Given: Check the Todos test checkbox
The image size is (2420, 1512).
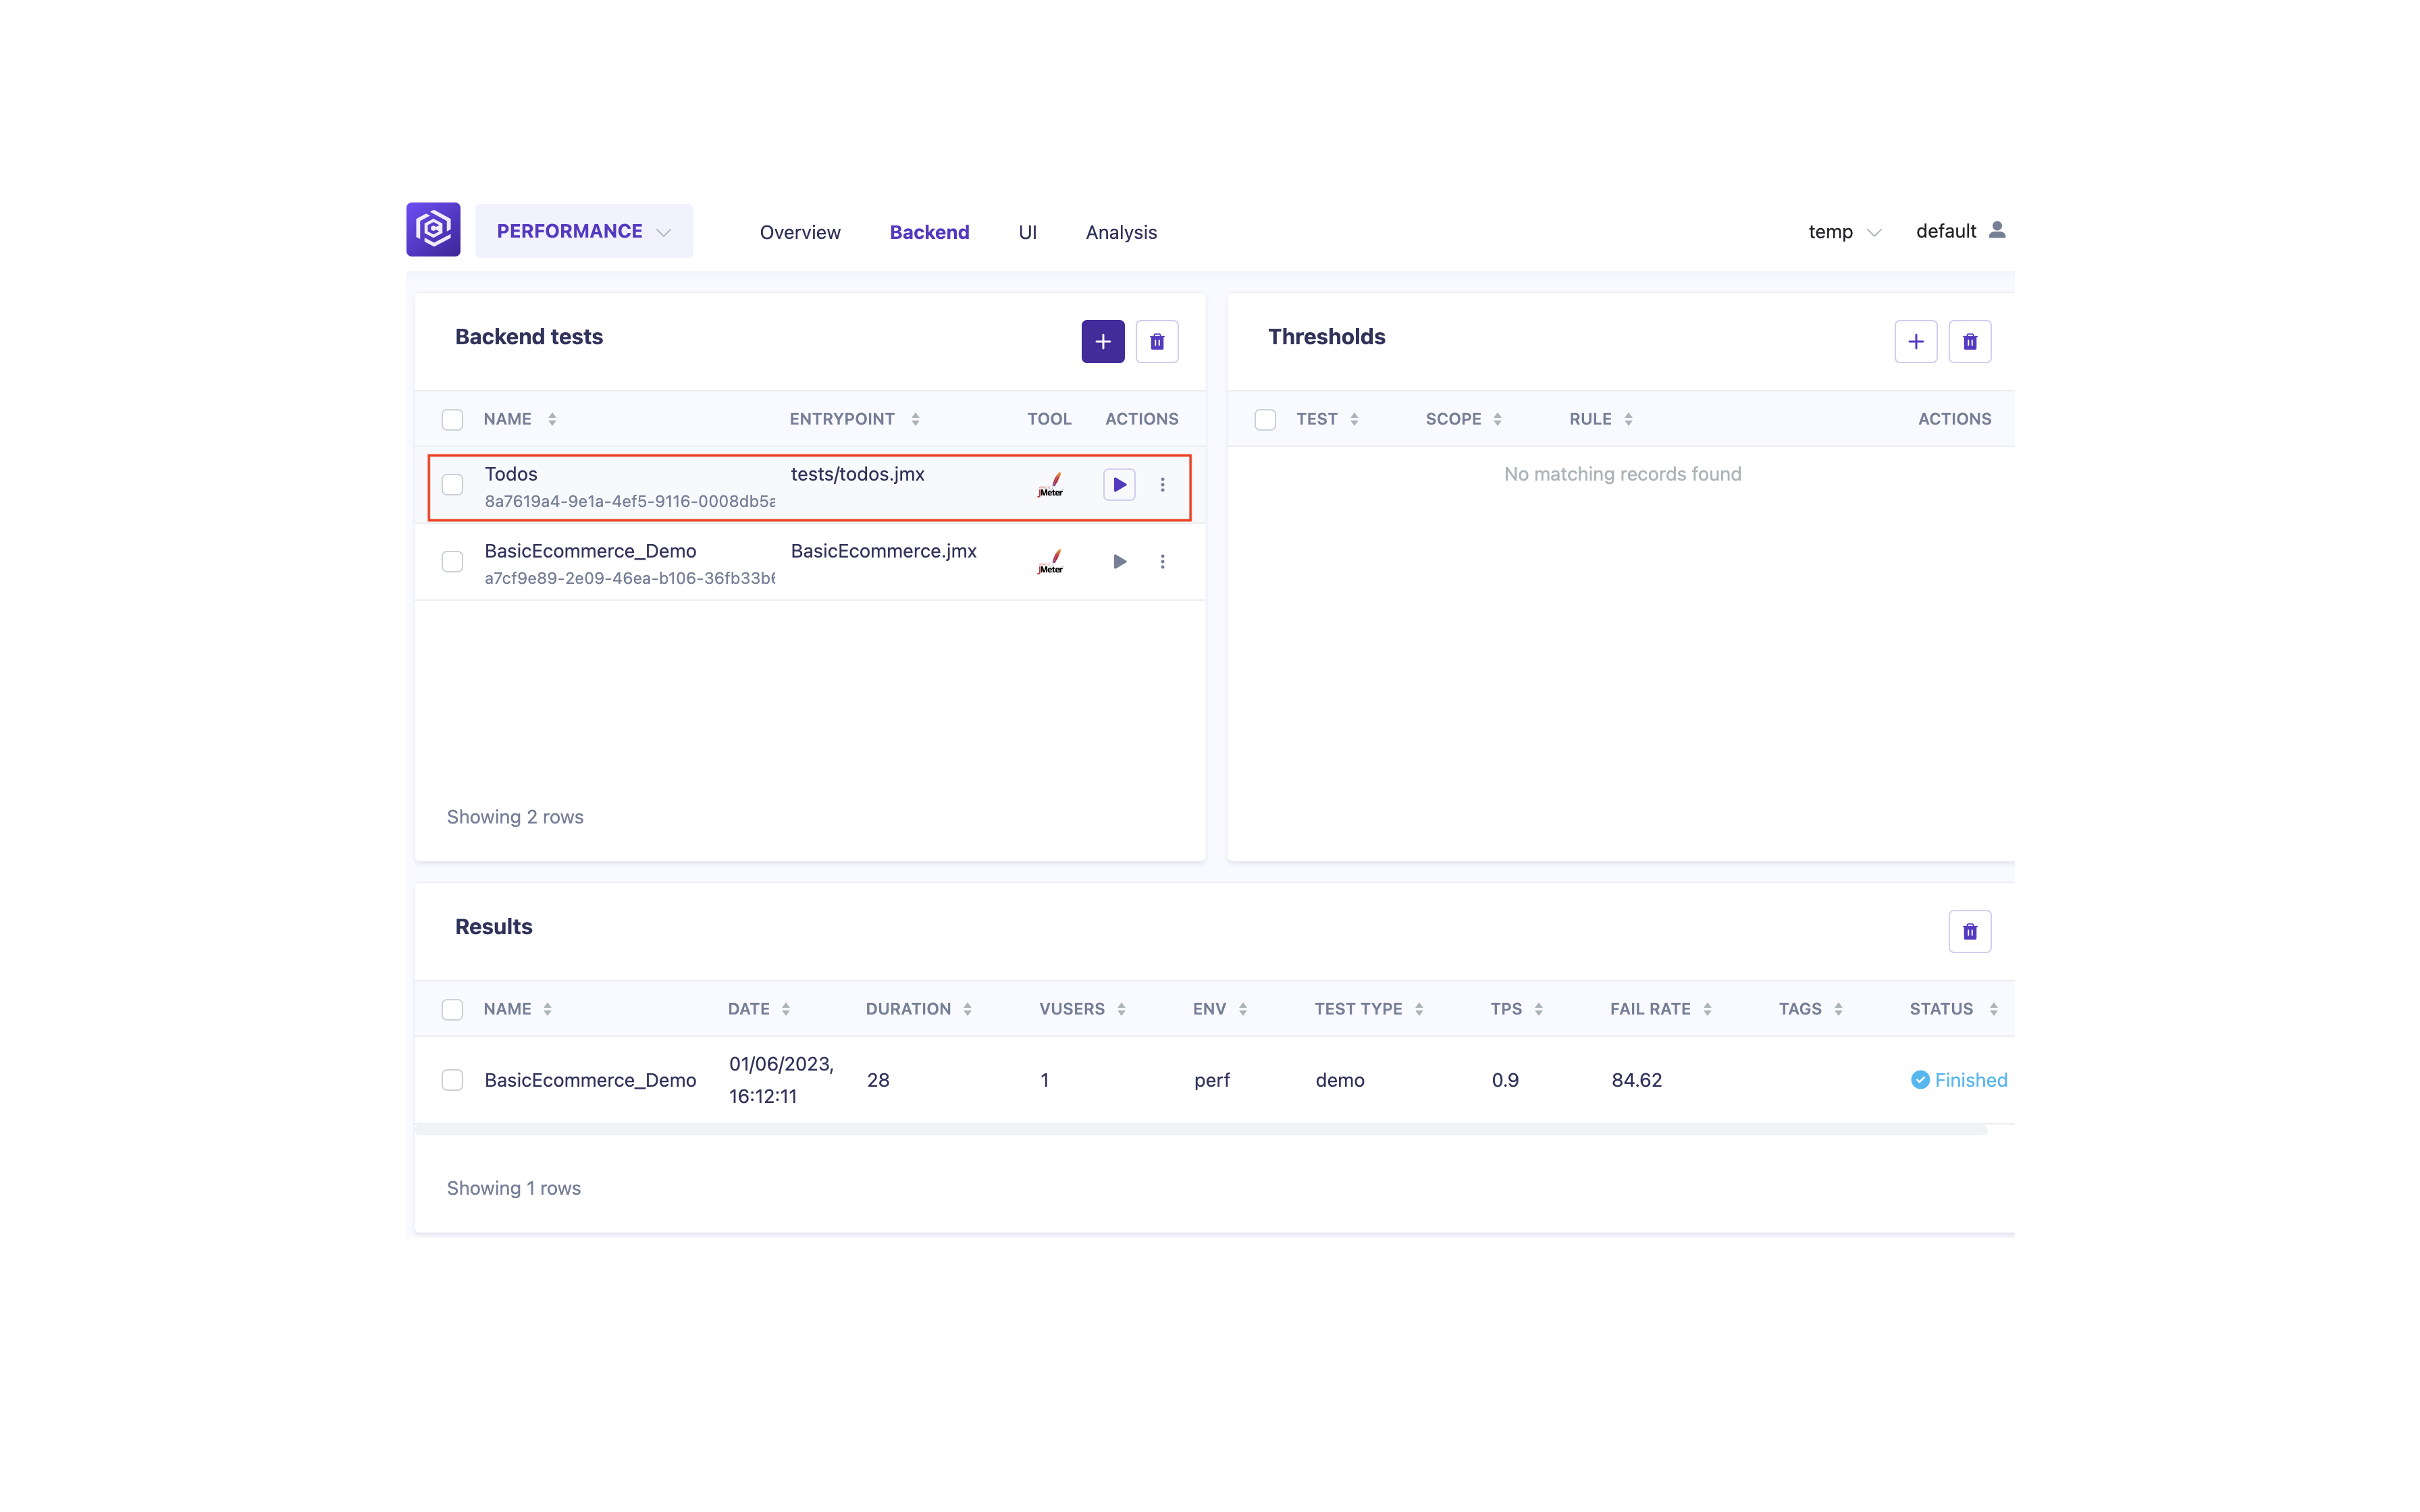Looking at the screenshot, I should coord(452,485).
